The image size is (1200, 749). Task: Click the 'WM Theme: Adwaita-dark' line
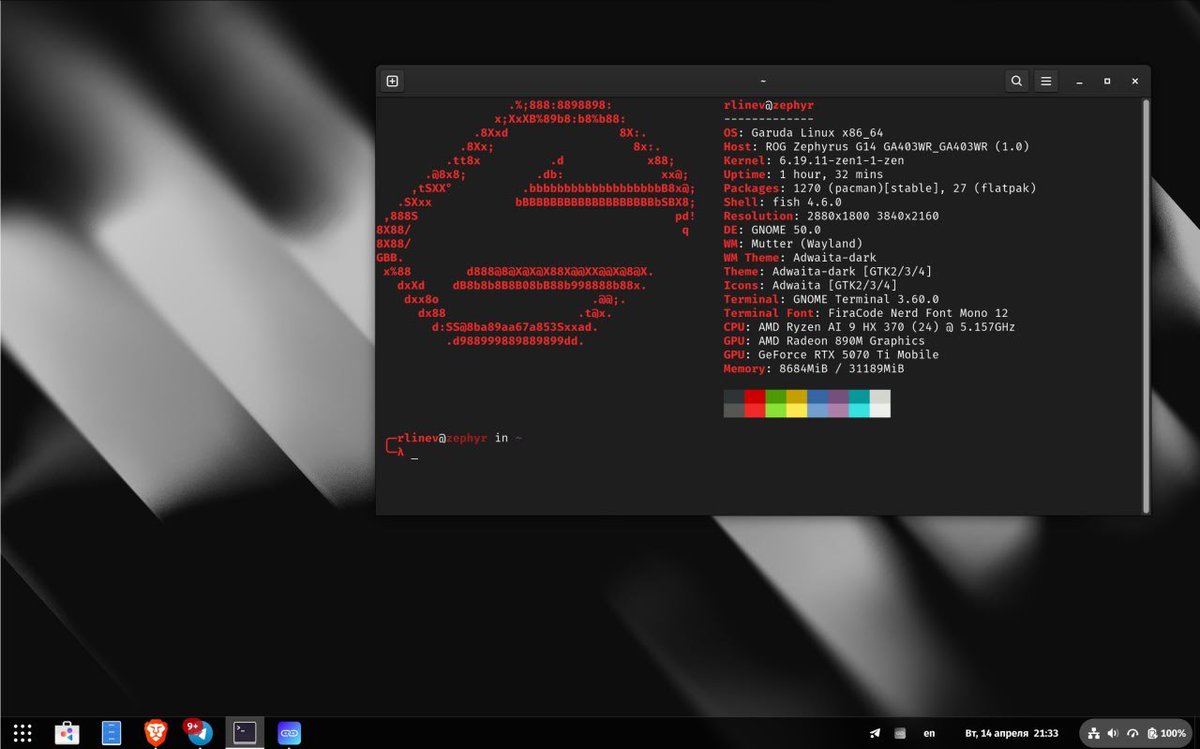[800, 258]
